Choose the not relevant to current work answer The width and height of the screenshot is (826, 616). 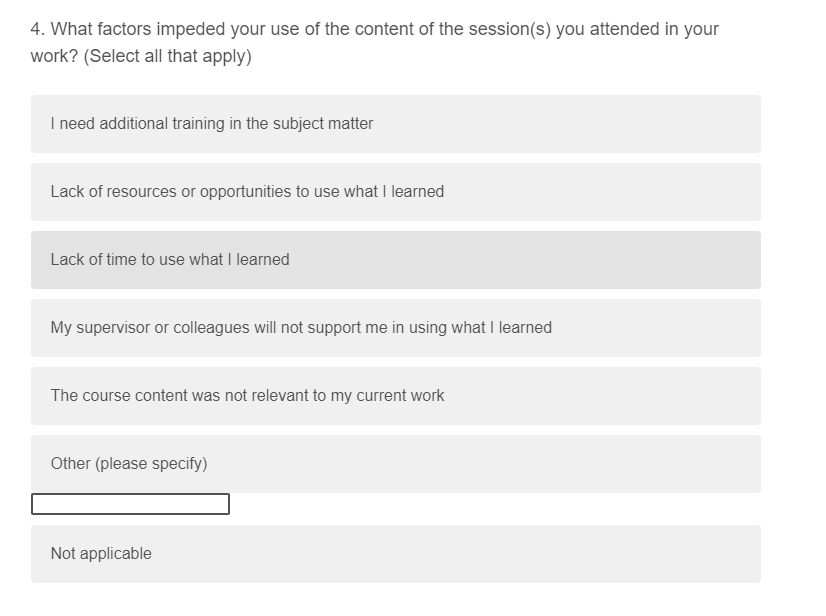pos(247,396)
